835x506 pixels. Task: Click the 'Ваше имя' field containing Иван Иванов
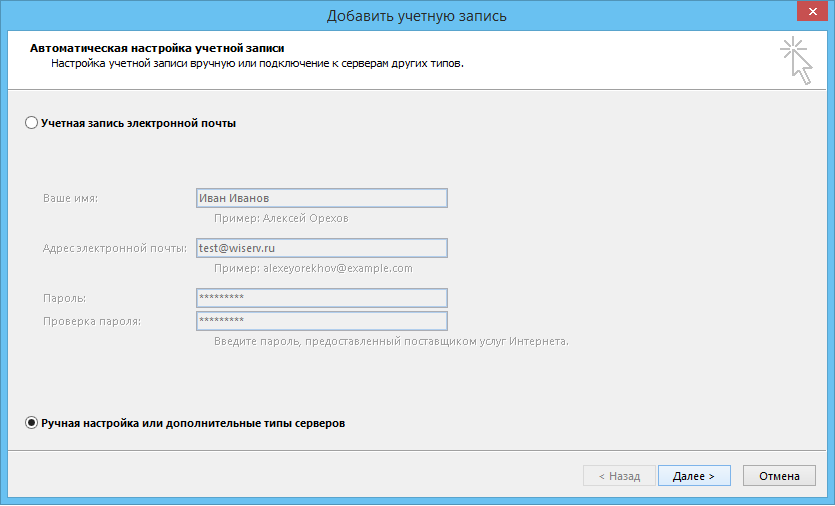pyautogui.click(x=321, y=198)
